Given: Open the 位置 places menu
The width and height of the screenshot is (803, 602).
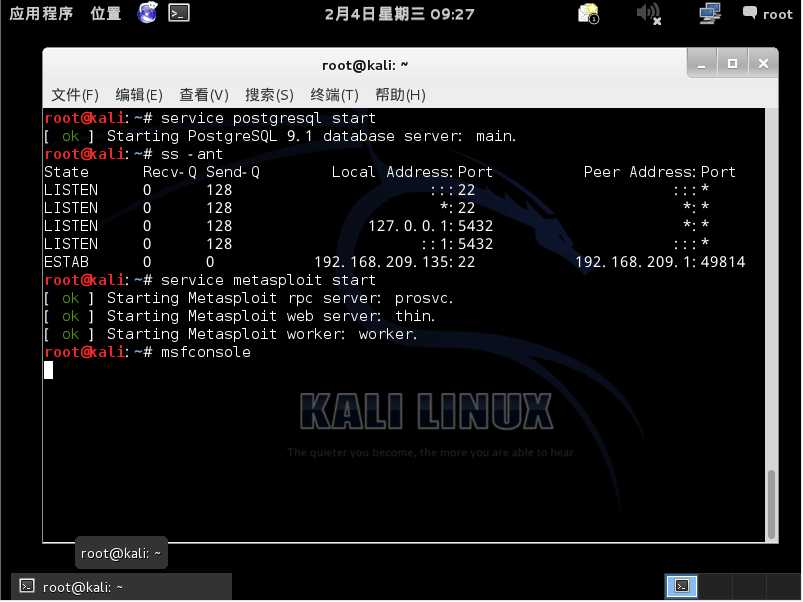Looking at the screenshot, I should [x=105, y=13].
